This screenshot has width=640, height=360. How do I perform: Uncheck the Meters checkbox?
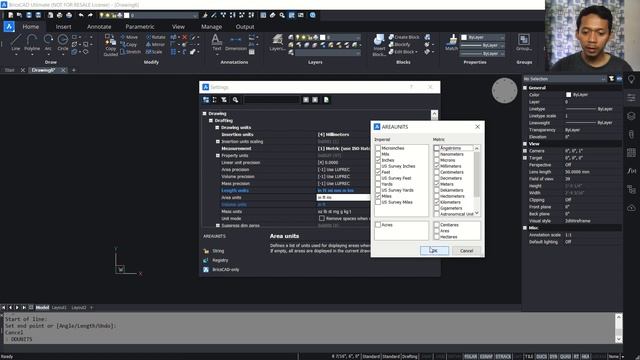[437, 184]
